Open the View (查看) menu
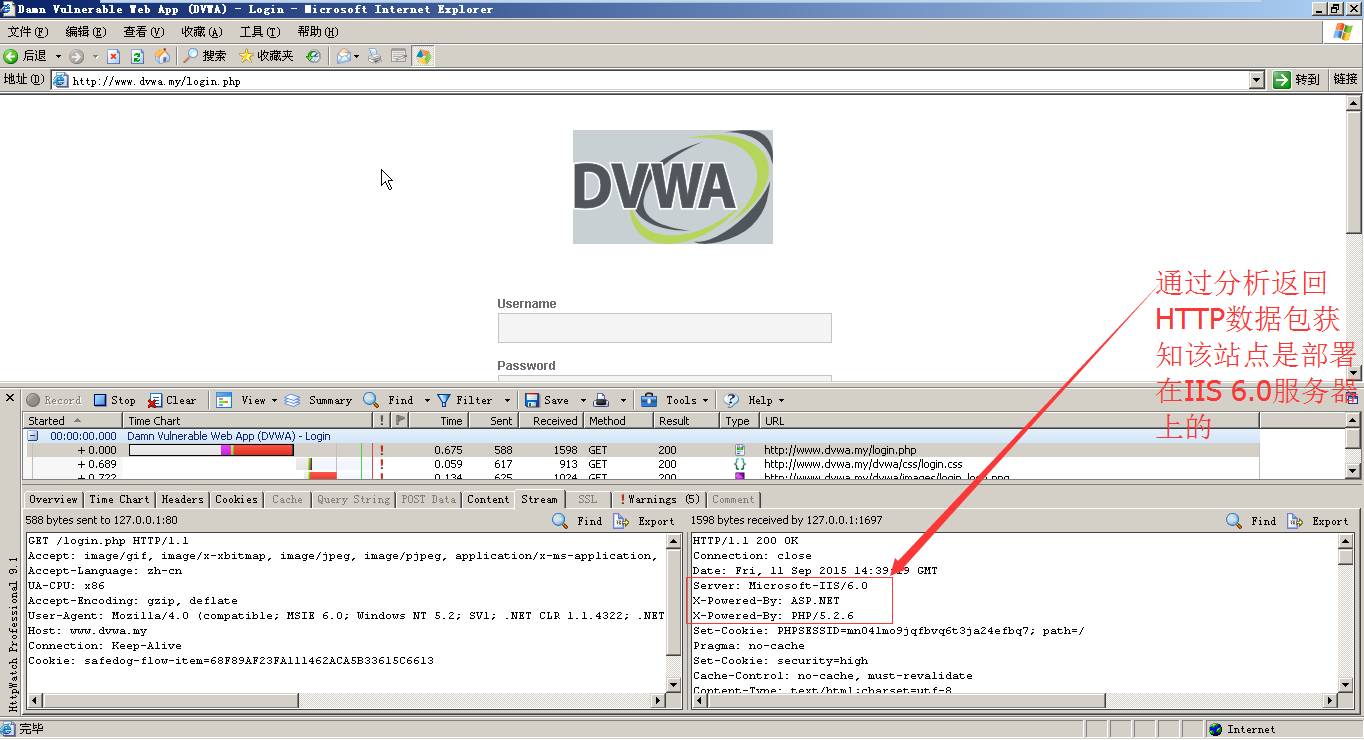1364x740 pixels. 143,32
